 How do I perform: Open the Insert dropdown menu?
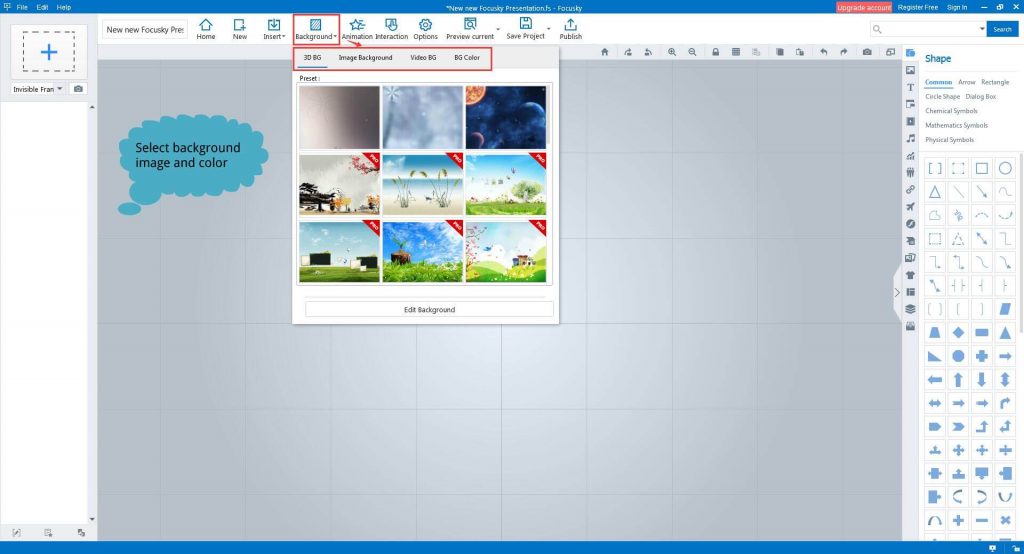[x=273, y=28]
